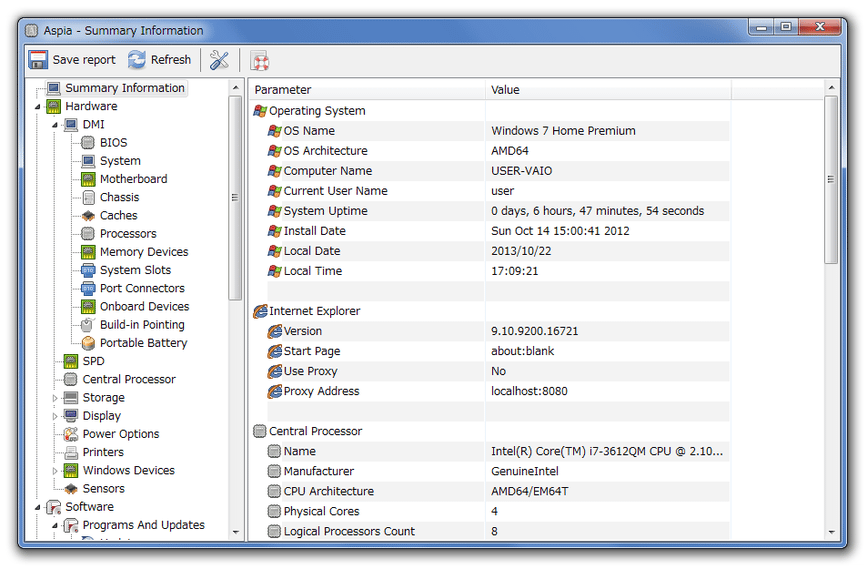Viewport: 867px width, 569px height.
Task: Click the Printers icon in tree
Action: tap(71, 453)
